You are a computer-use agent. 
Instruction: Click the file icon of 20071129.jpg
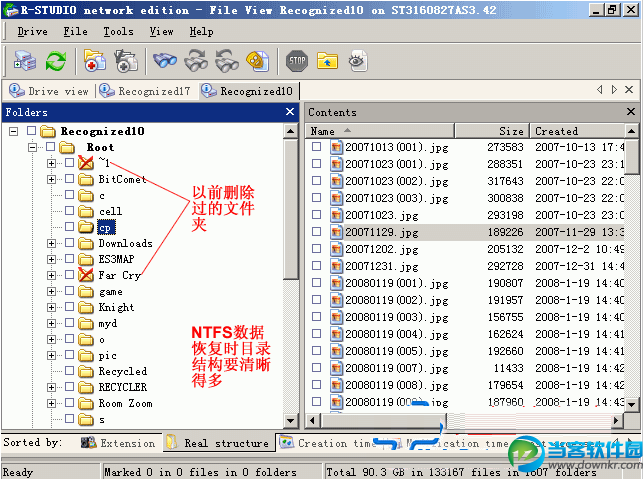[x=336, y=232]
